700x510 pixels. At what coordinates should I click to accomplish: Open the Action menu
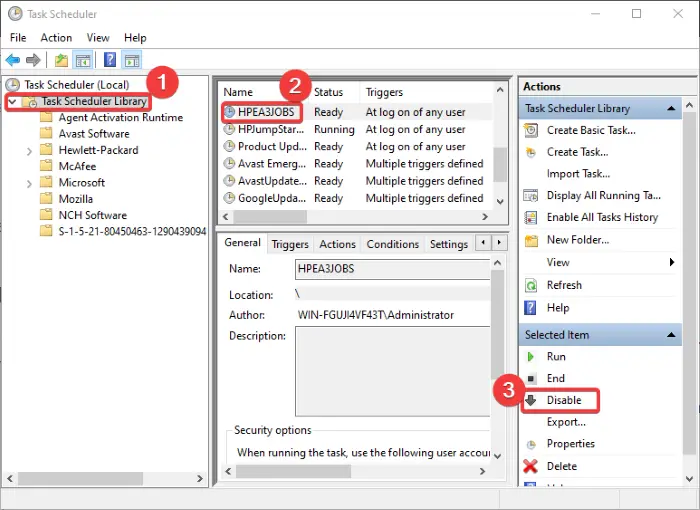(x=56, y=38)
